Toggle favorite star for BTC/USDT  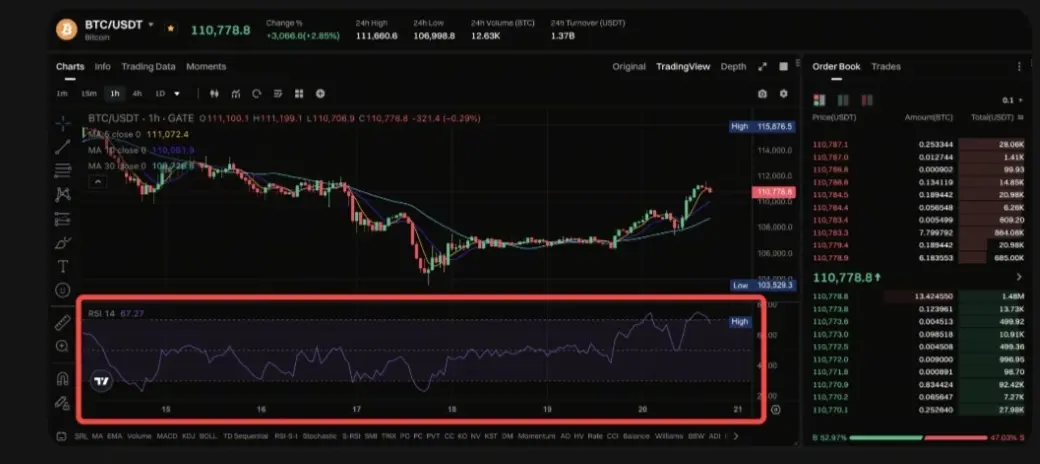[x=170, y=29]
